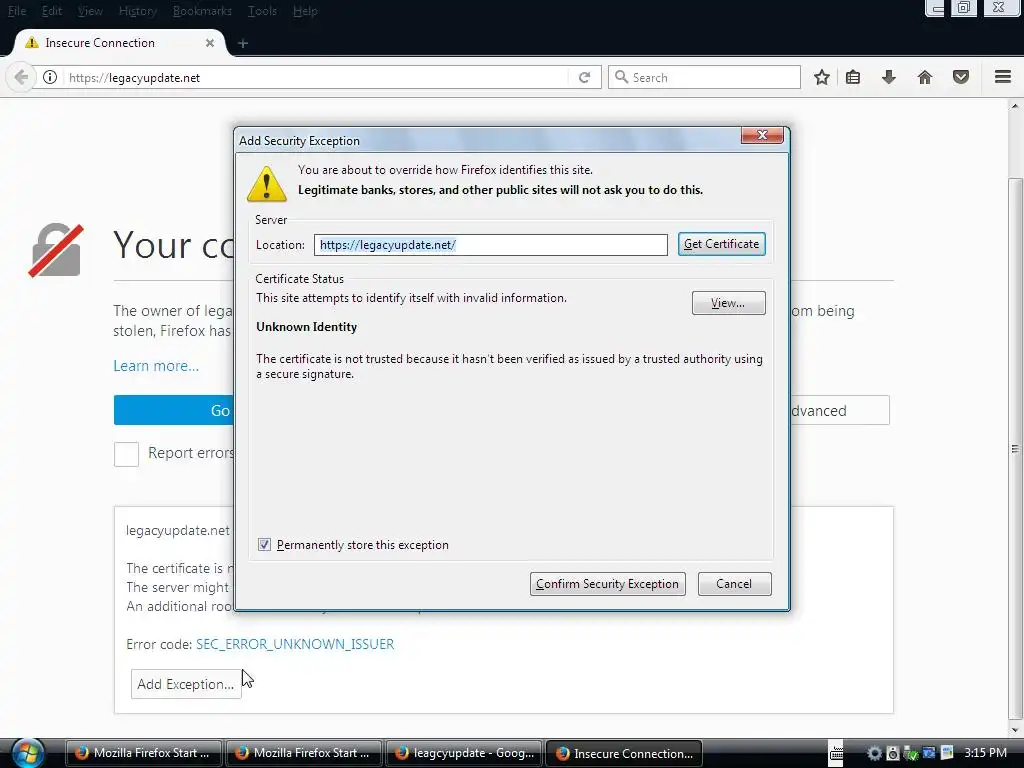Open the on-screen keyboard tray icon
Screen dimensions: 1024x768
(x=836, y=753)
